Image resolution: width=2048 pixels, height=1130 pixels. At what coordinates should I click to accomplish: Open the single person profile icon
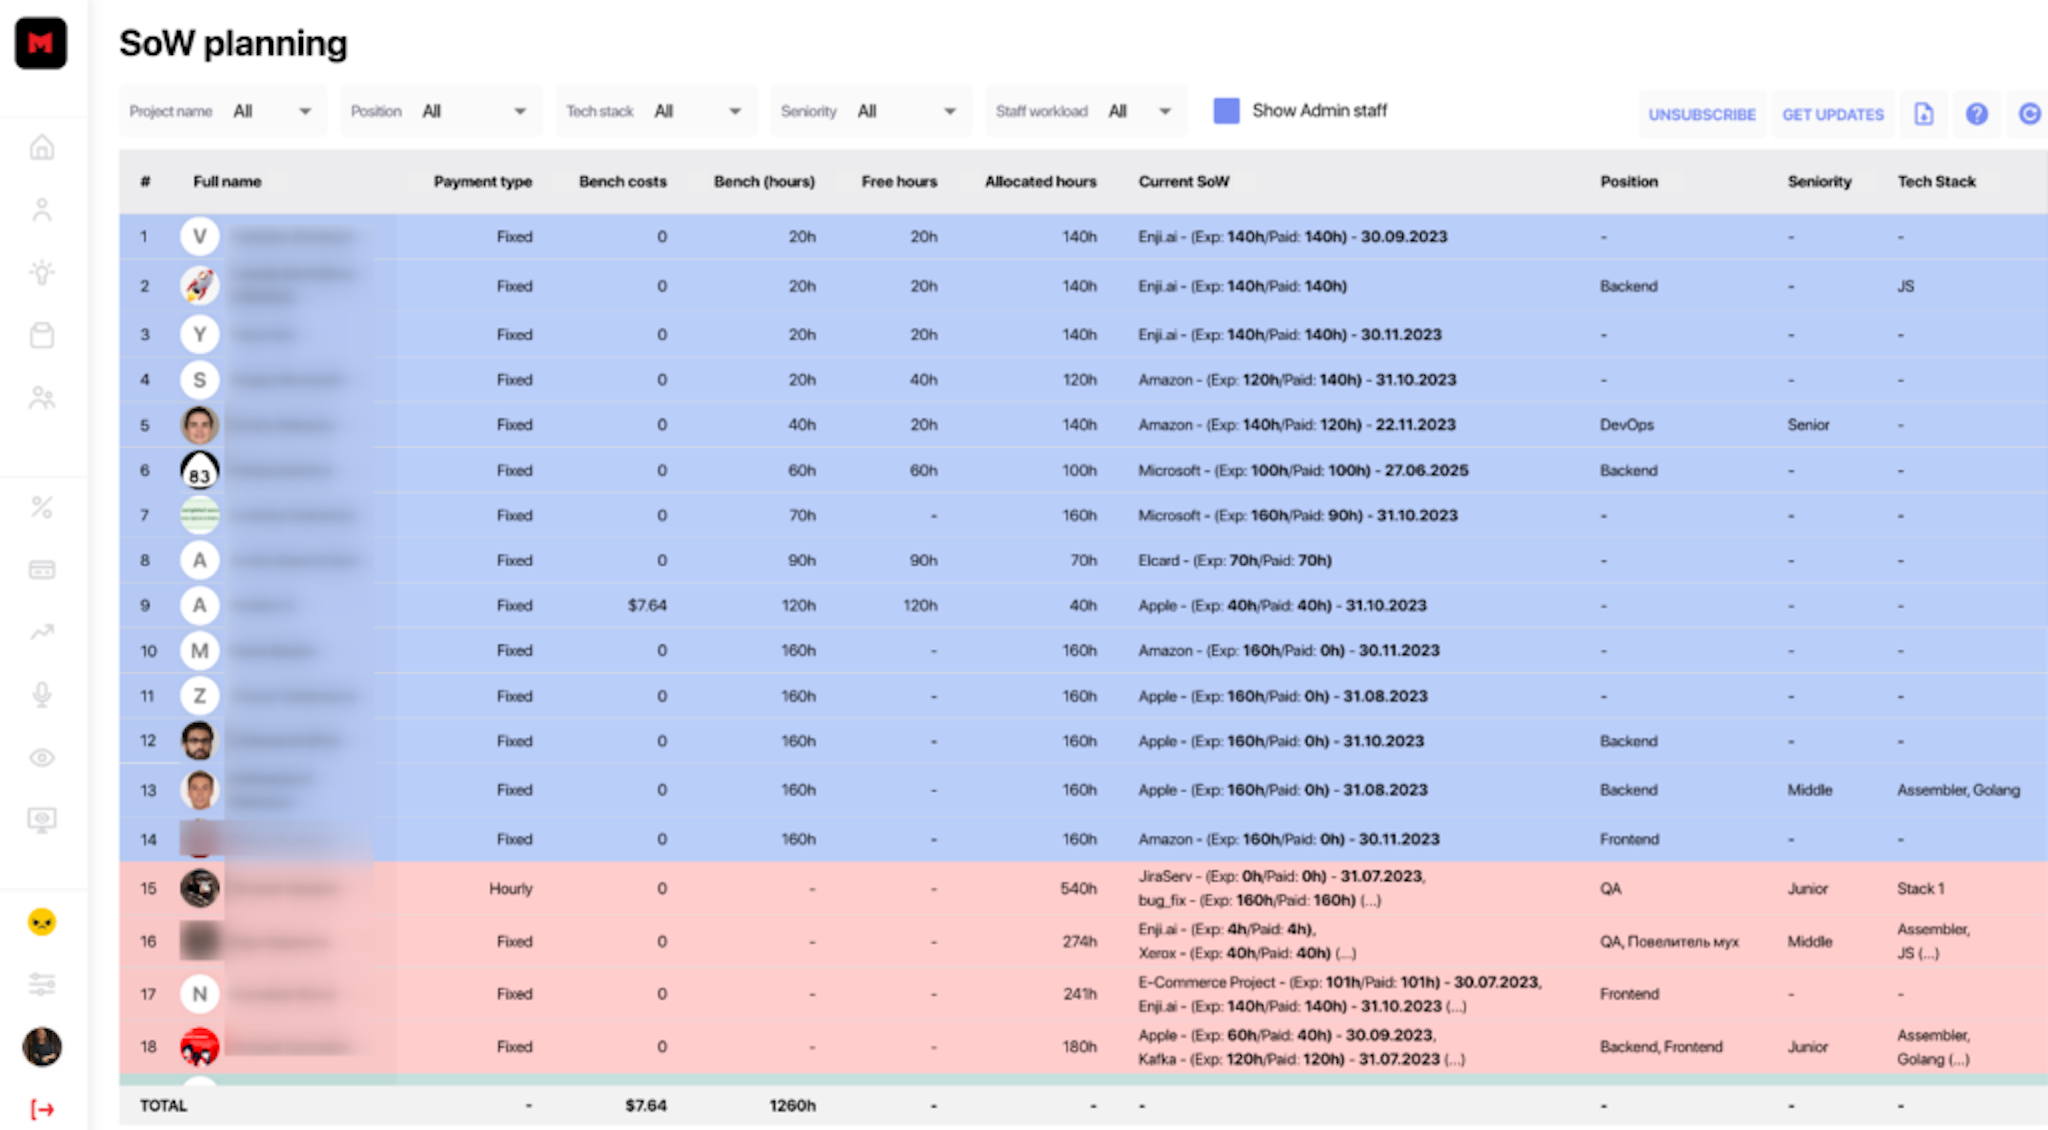pos(42,210)
